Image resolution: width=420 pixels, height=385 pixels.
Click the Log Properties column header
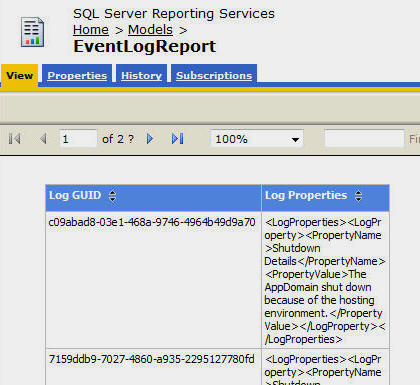[325, 198]
